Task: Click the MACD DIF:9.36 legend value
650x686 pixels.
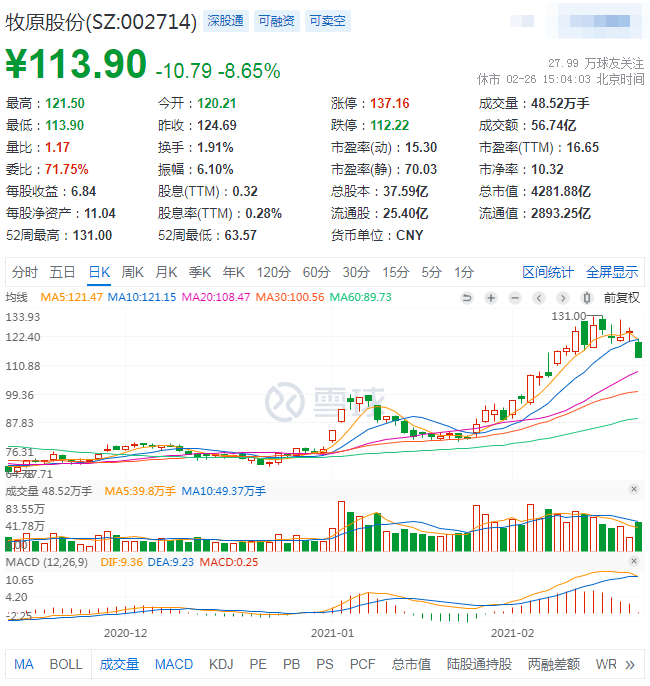Action: coord(122,562)
